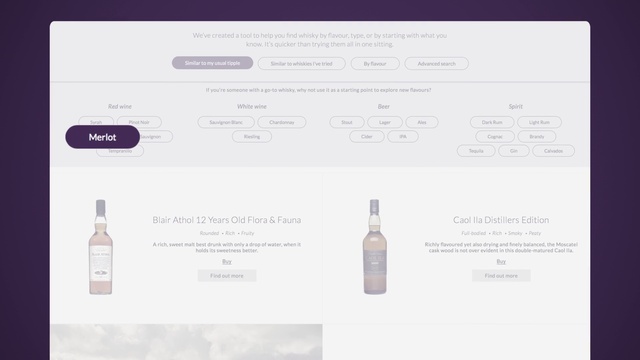Select Sauvignon Blanc white wine
The image size is (640, 360).
click(226, 122)
